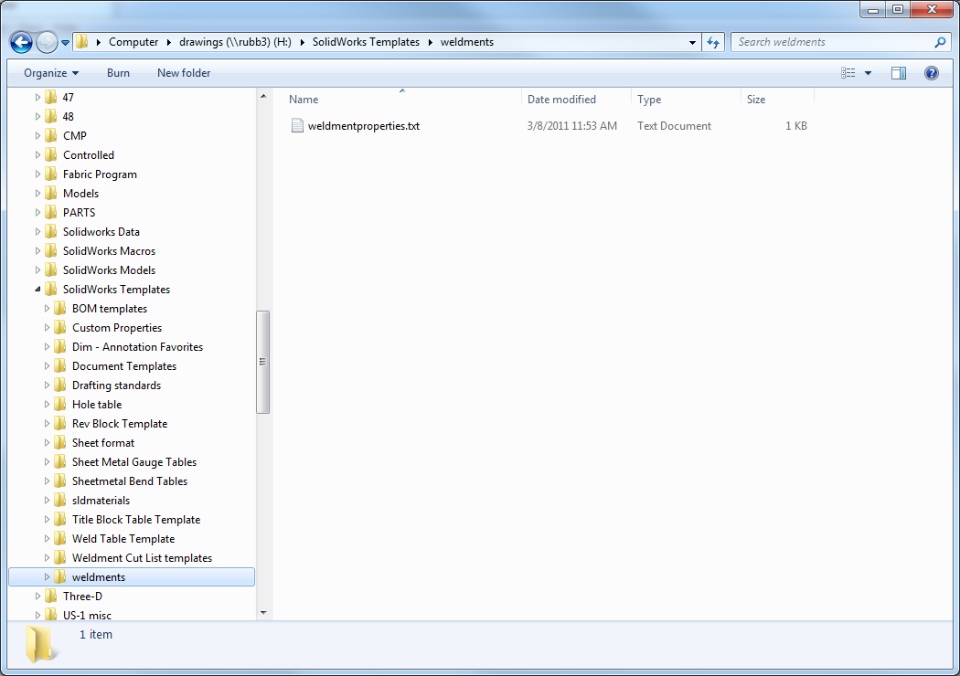This screenshot has width=960, height=676.
Task: Click the search magnifier icon
Action: click(940, 42)
